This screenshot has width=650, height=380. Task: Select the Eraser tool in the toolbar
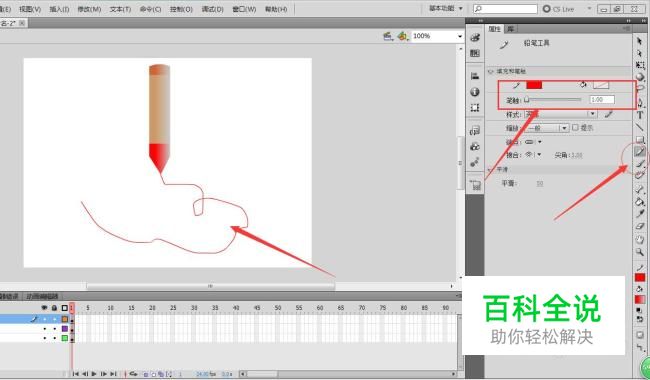pyautogui.click(x=640, y=226)
